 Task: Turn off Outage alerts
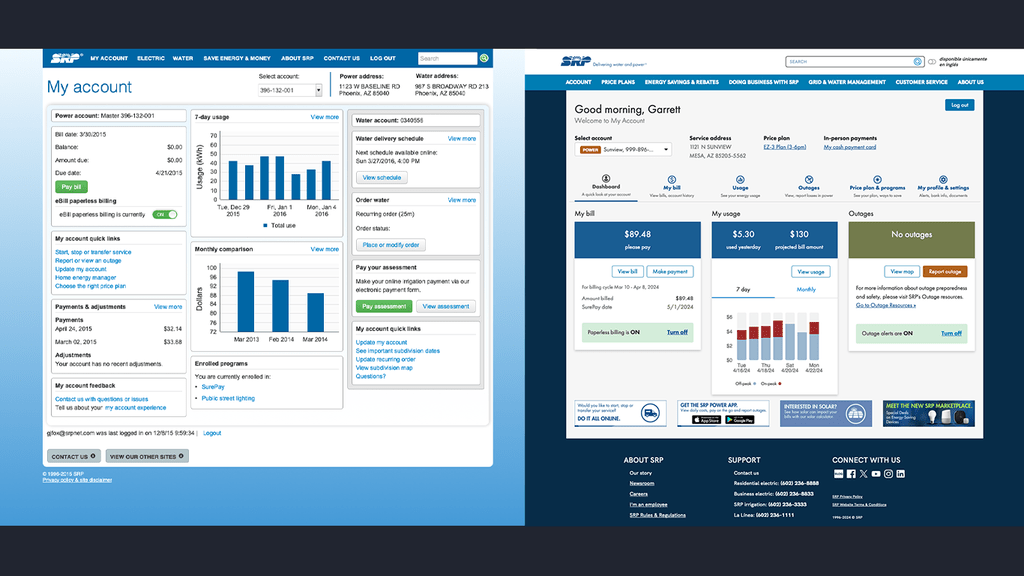tap(952, 333)
